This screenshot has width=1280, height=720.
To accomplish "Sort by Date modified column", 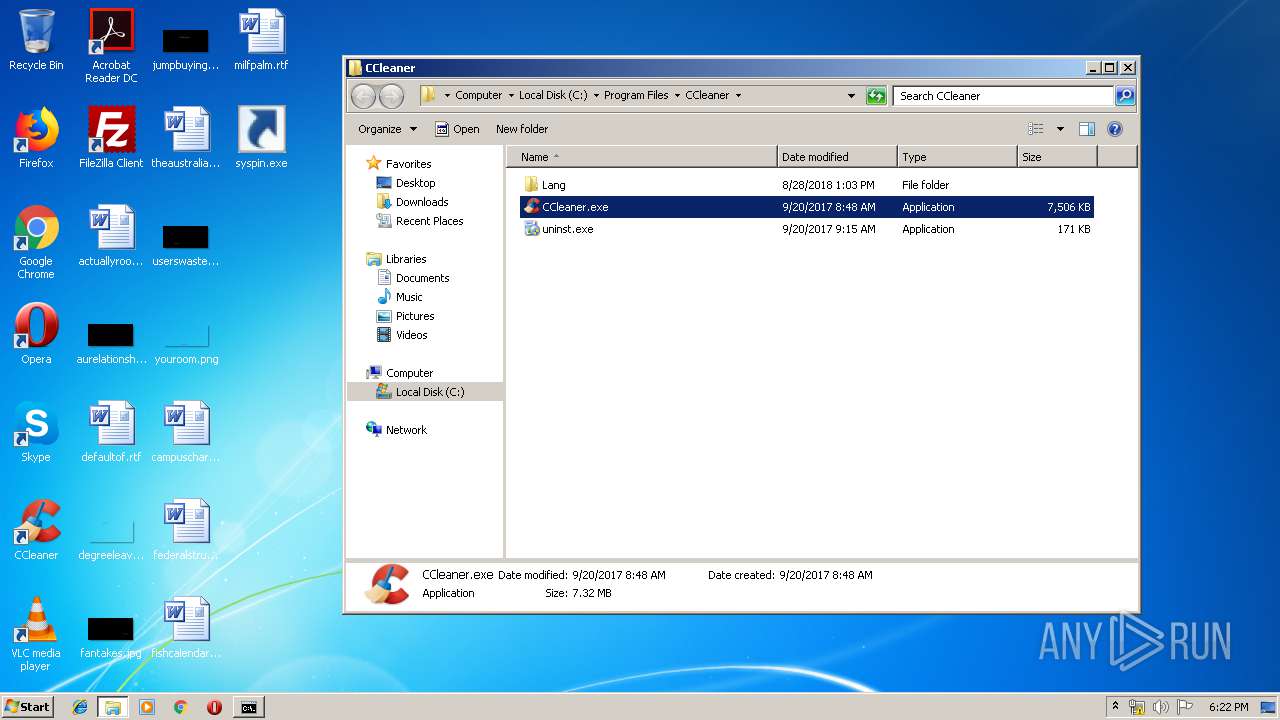I will [x=837, y=157].
